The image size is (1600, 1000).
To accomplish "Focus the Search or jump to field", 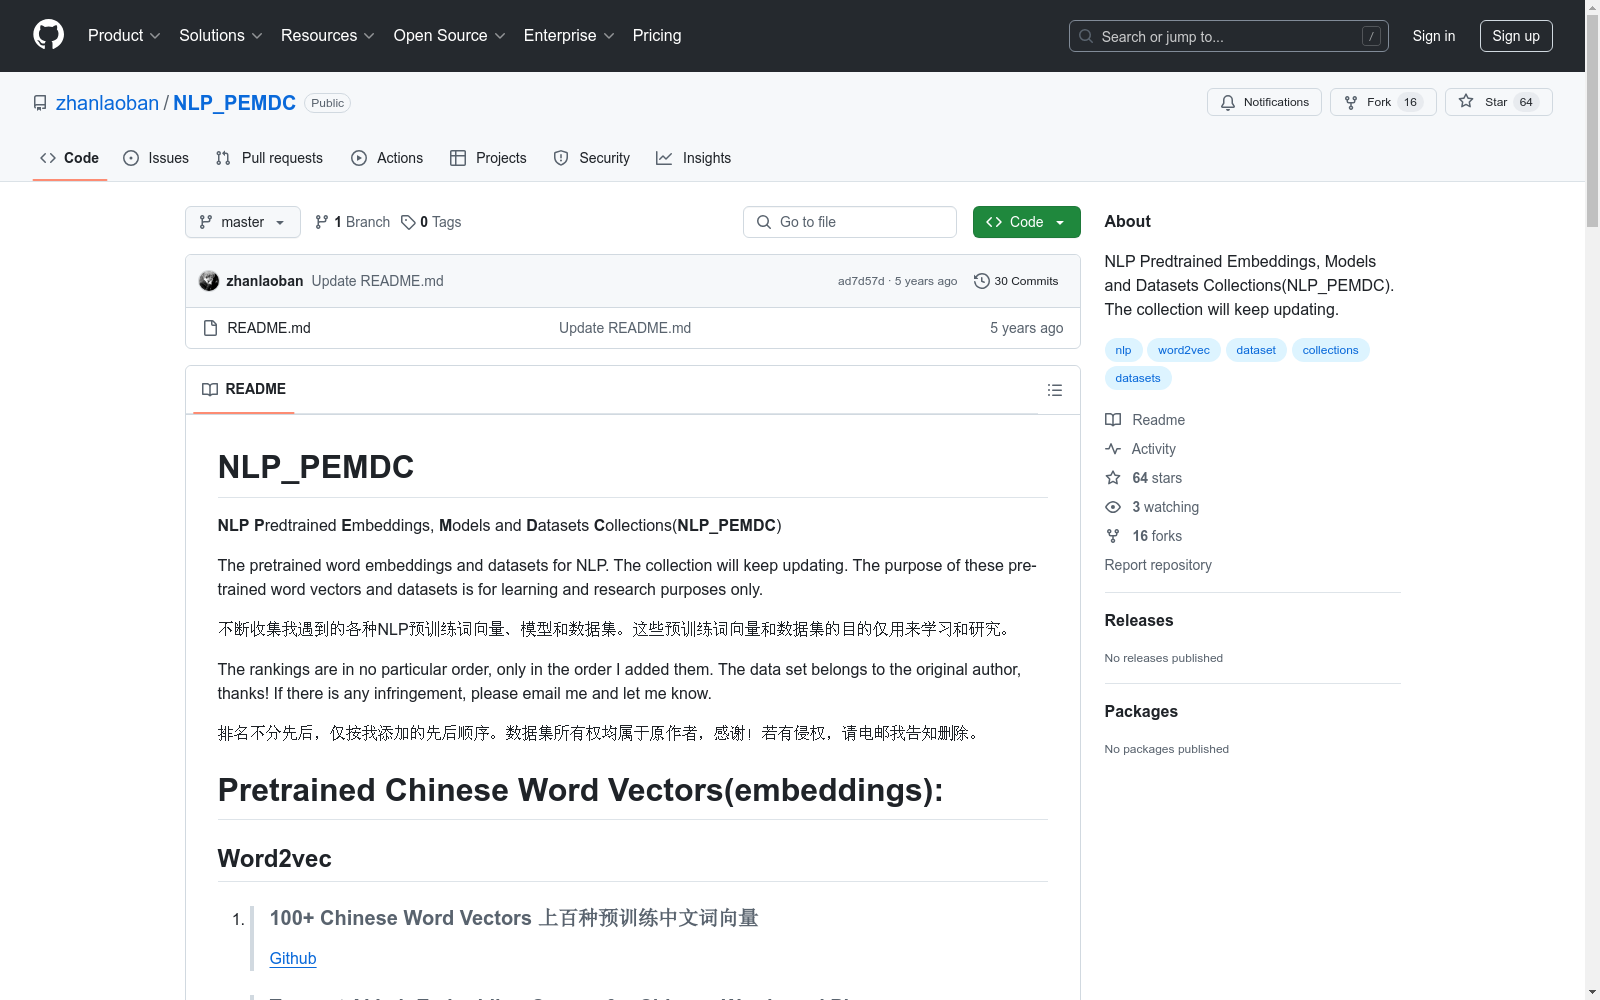I will point(1229,36).
